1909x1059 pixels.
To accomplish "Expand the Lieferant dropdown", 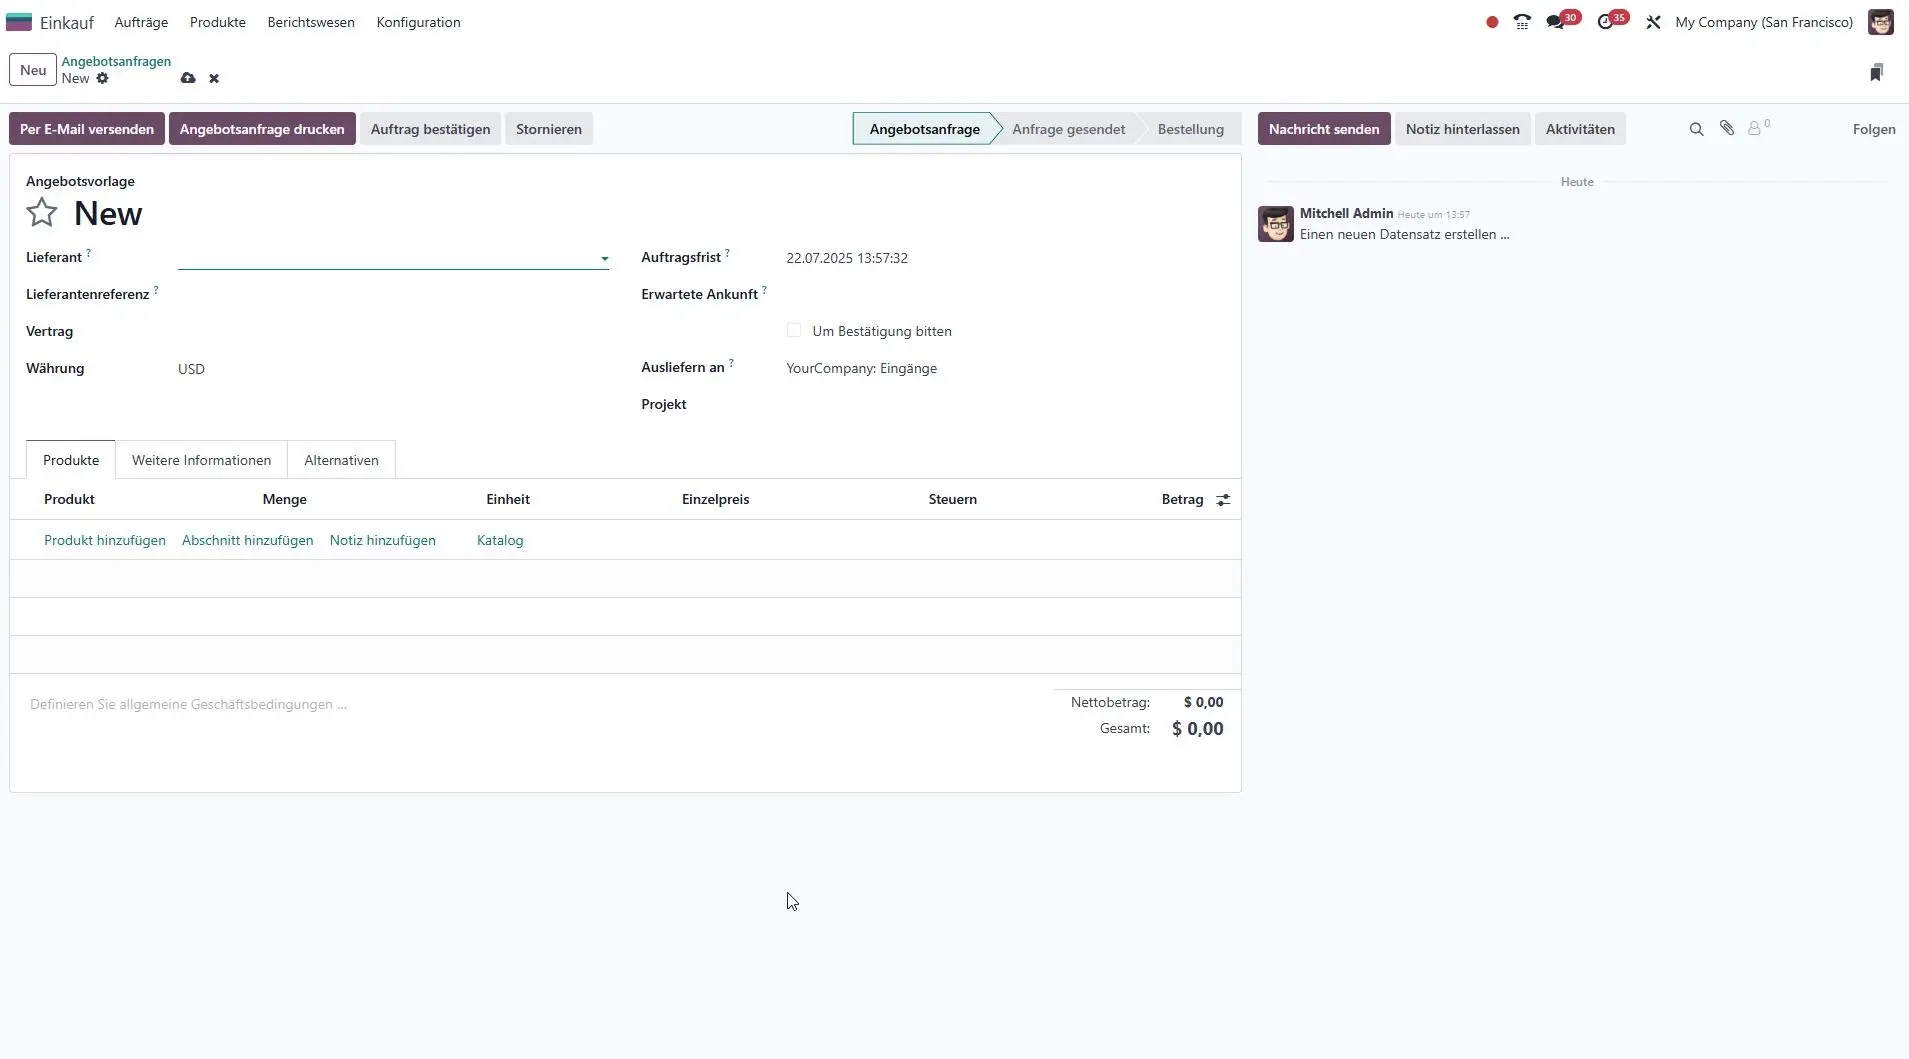I will tap(604, 259).
